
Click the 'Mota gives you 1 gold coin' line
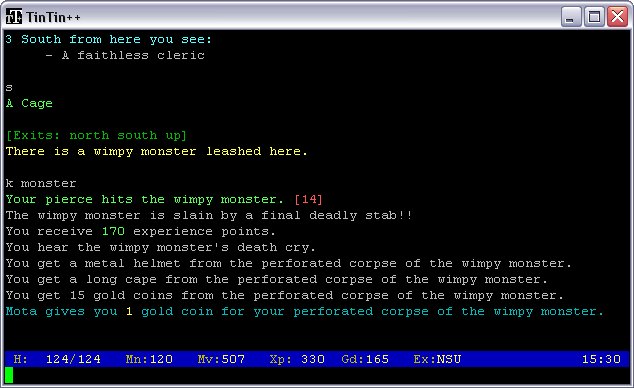(x=304, y=311)
